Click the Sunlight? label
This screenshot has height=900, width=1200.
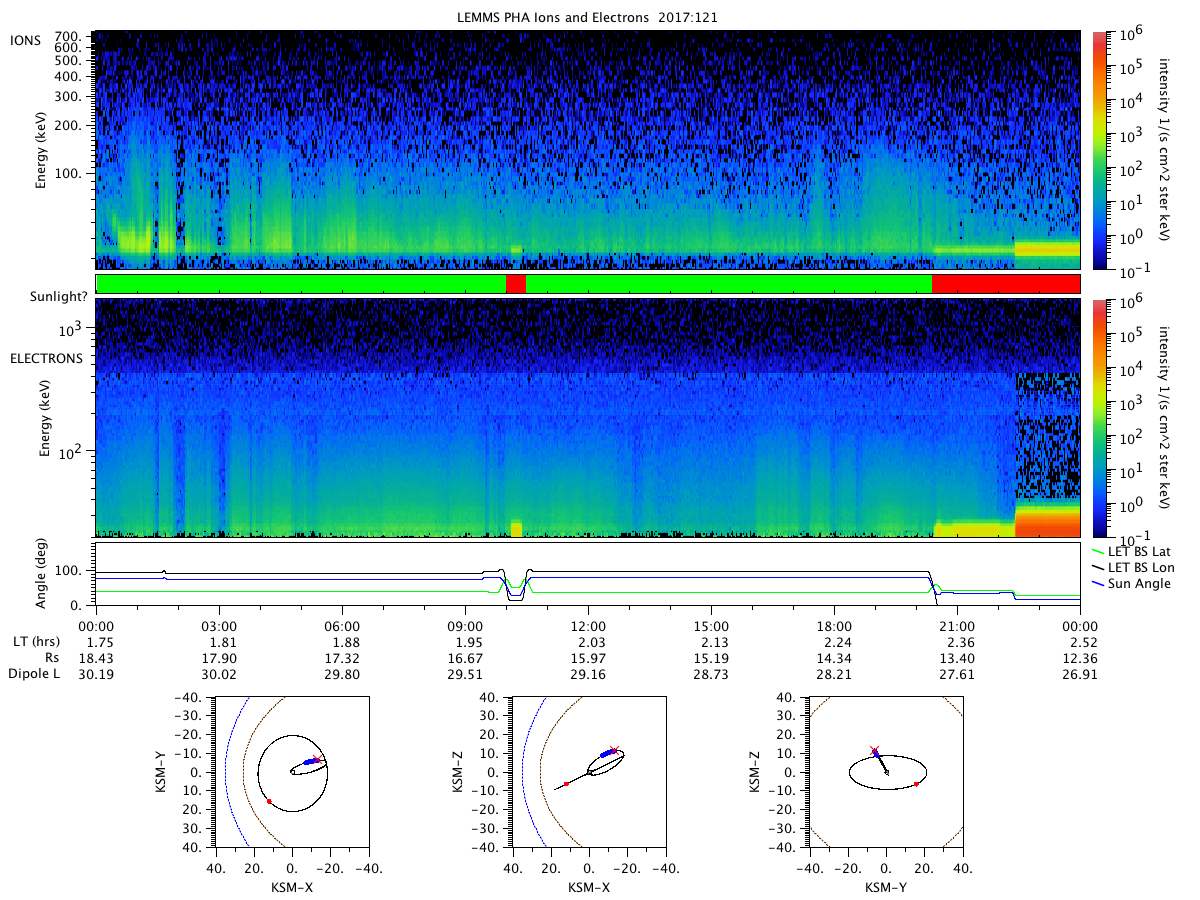tap(48, 285)
